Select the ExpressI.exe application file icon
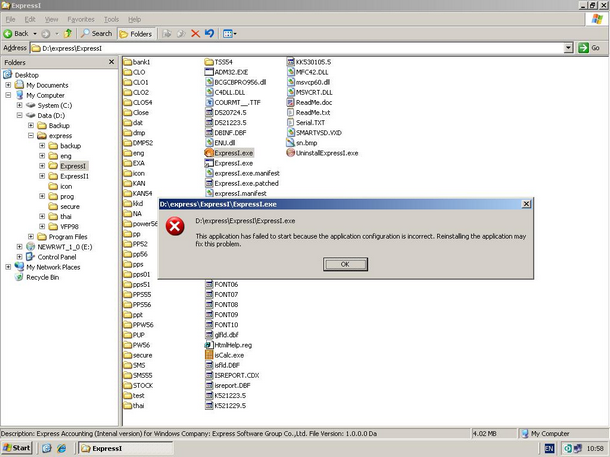 tap(208, 153)
